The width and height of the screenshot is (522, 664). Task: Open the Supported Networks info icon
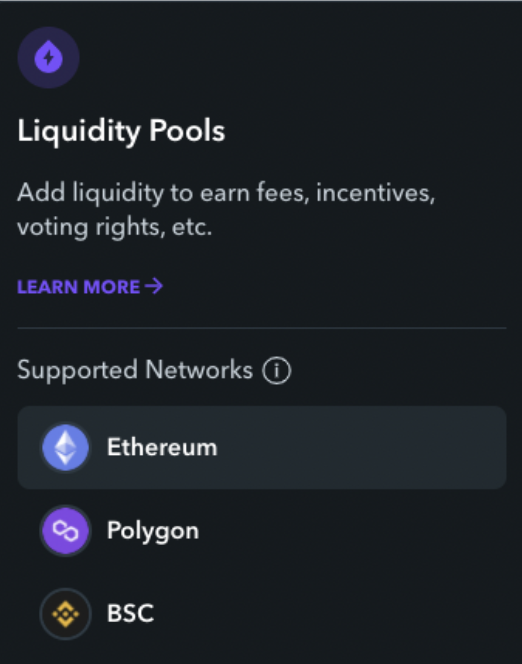276,371
